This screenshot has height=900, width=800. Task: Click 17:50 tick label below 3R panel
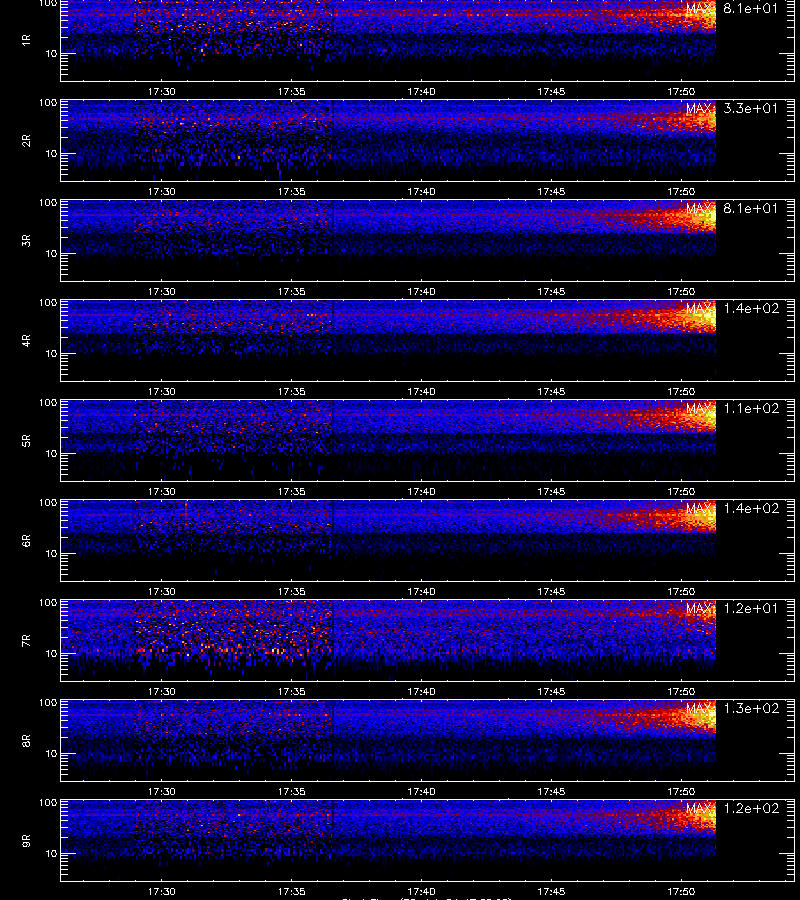(x=681, y=292)
